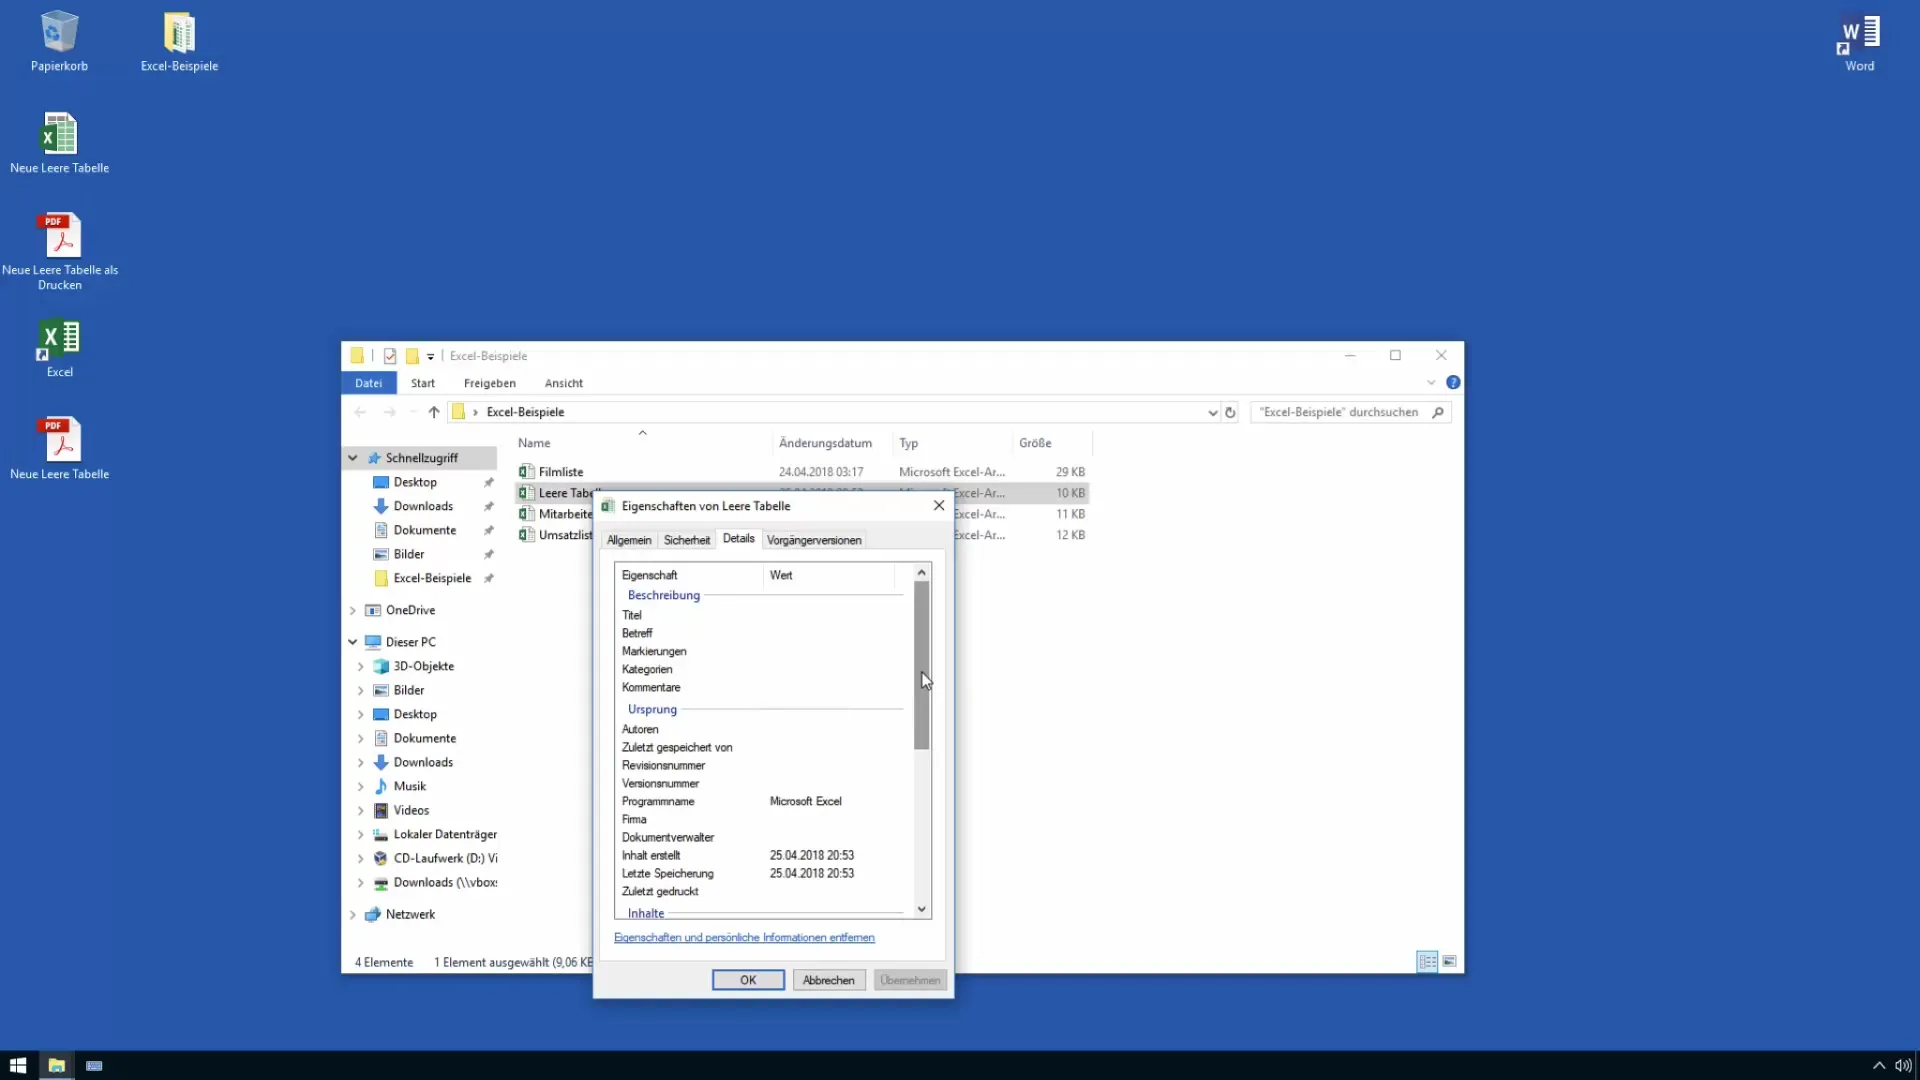Select the Details tab in properties dialog
The image size is (1920, 1080).
(738, 538)
